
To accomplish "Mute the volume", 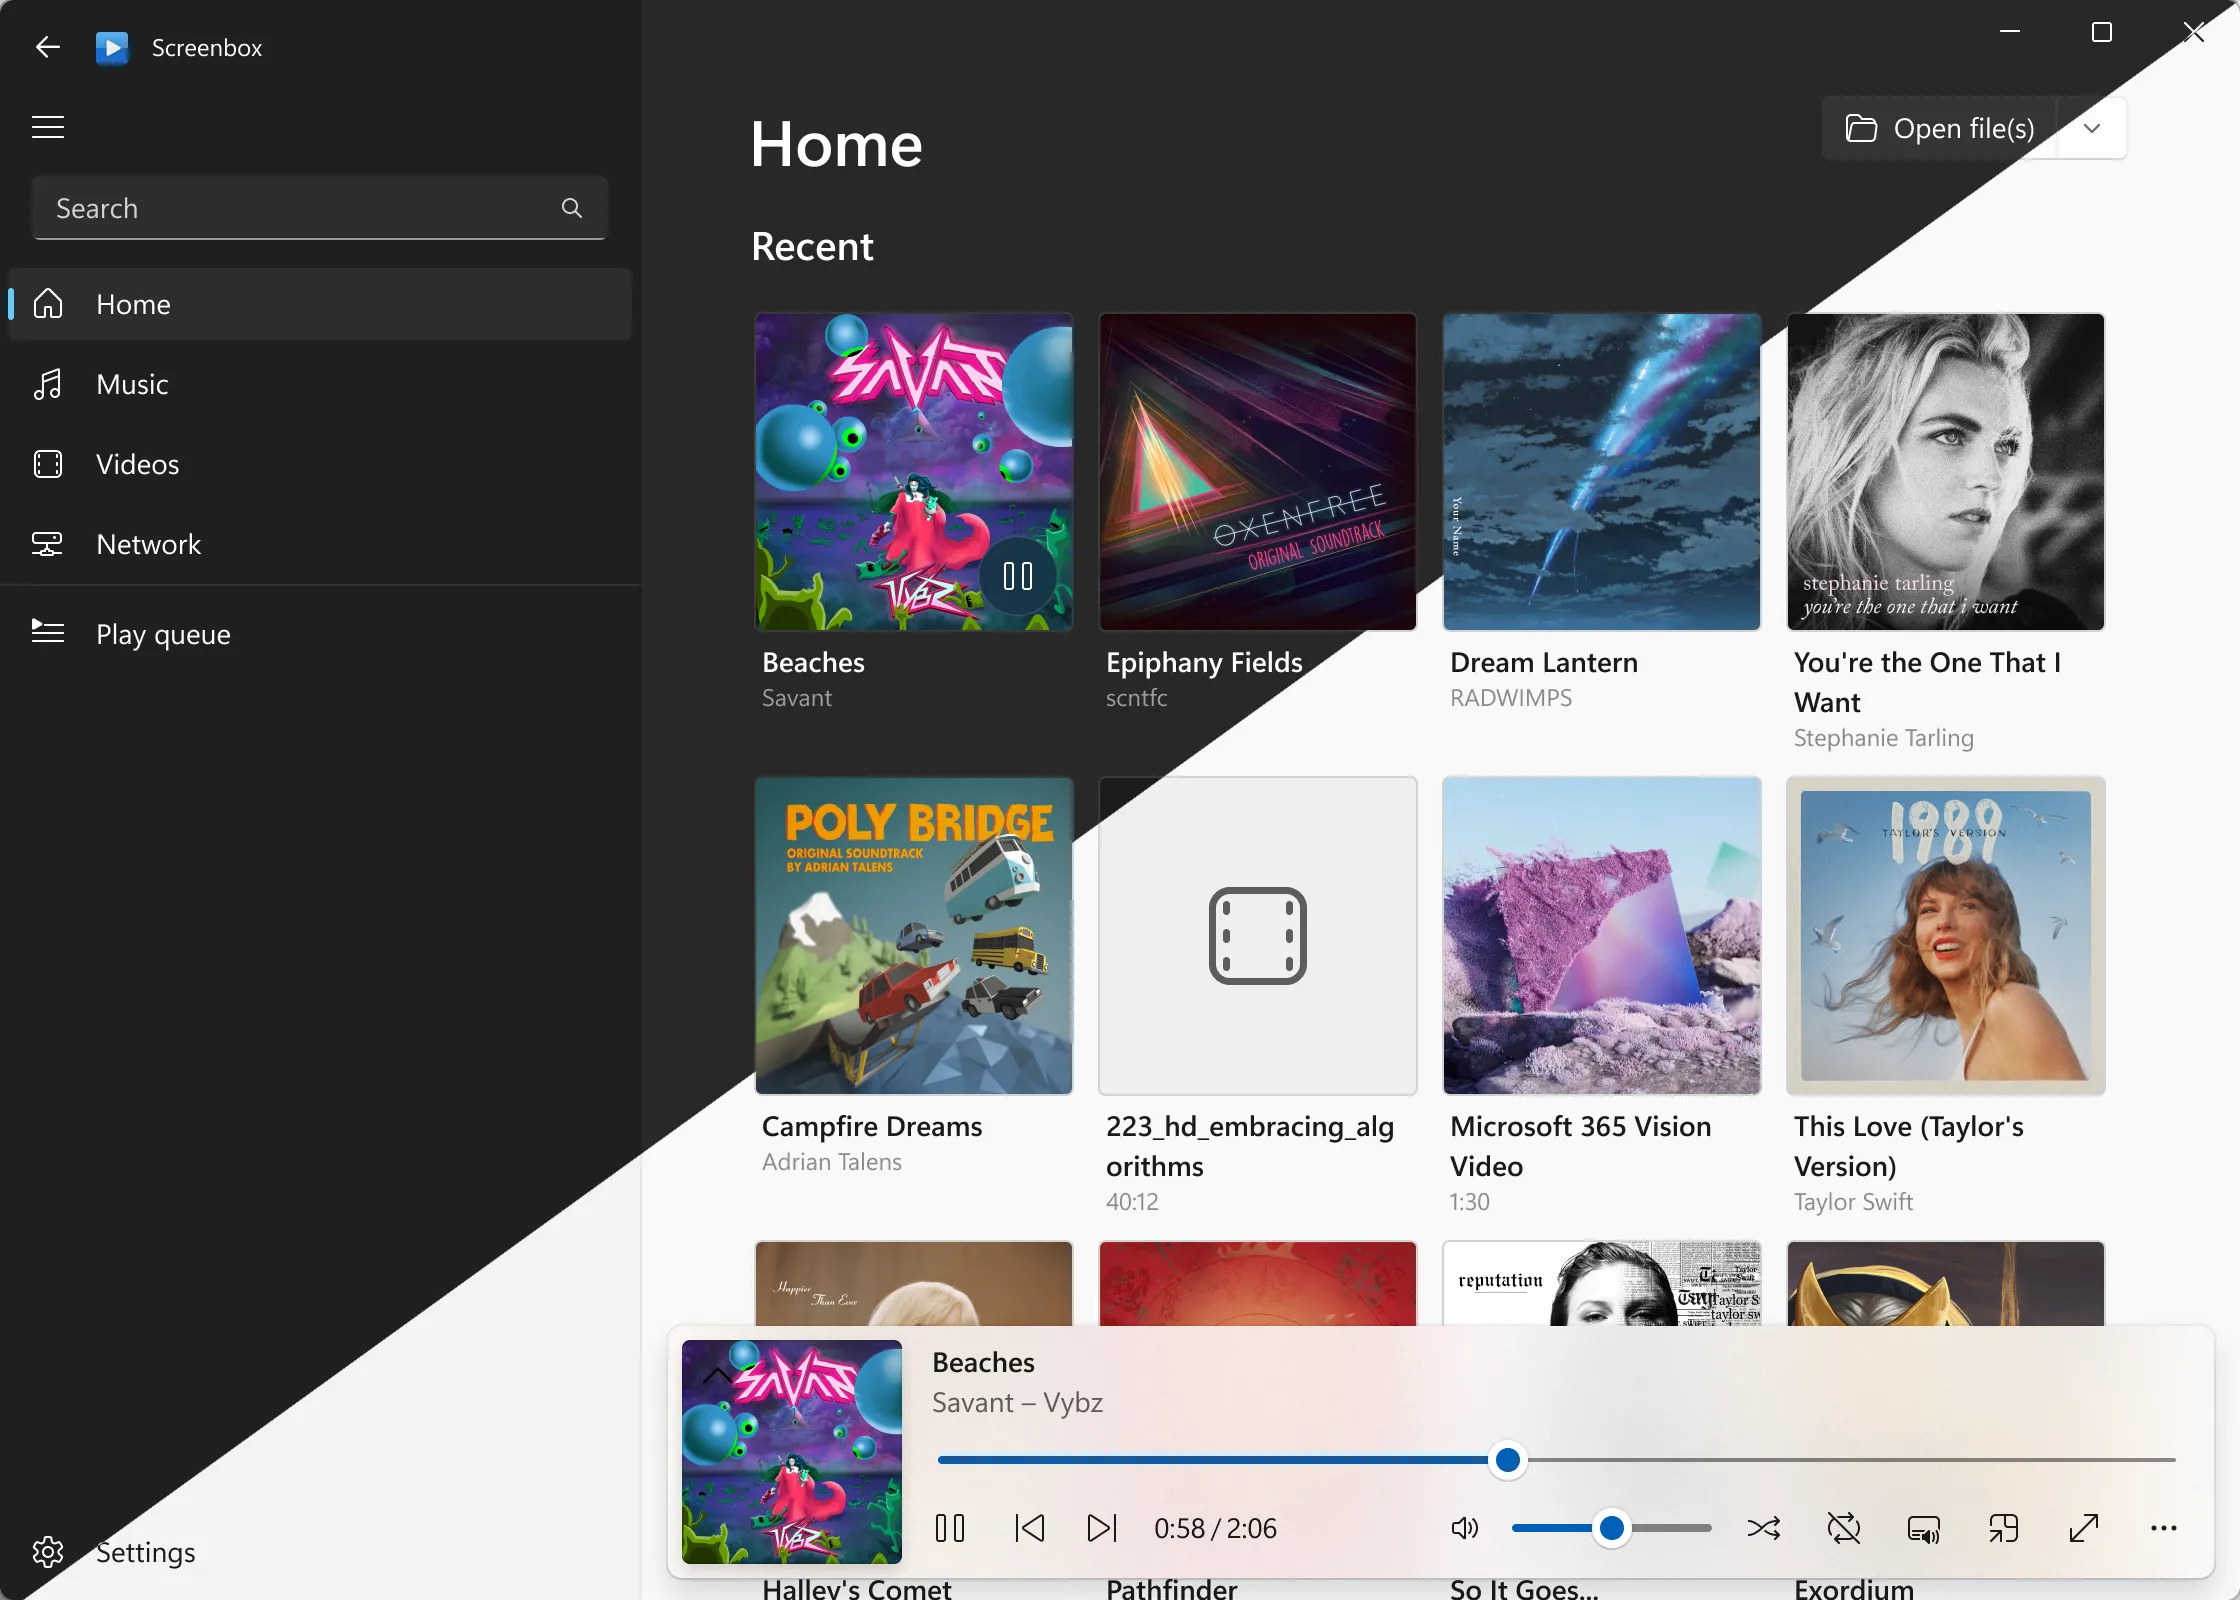I will click(x=1463, y=1528).
